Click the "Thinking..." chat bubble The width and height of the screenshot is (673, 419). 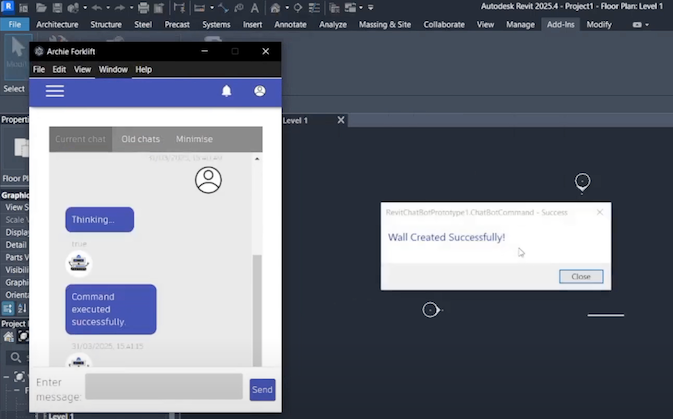pyautogui.click(x=100, y=219)
